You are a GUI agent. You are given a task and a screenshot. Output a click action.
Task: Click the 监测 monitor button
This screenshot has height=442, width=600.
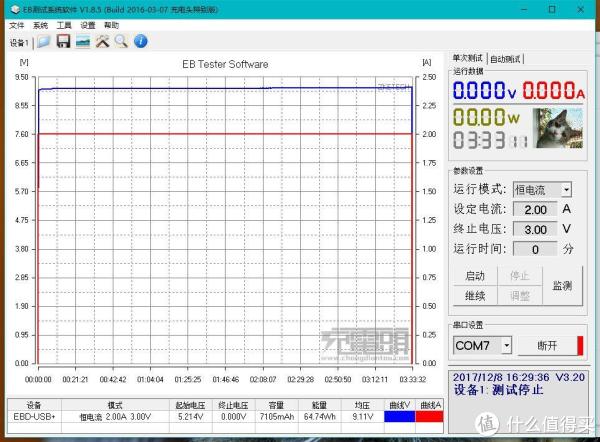562,285
